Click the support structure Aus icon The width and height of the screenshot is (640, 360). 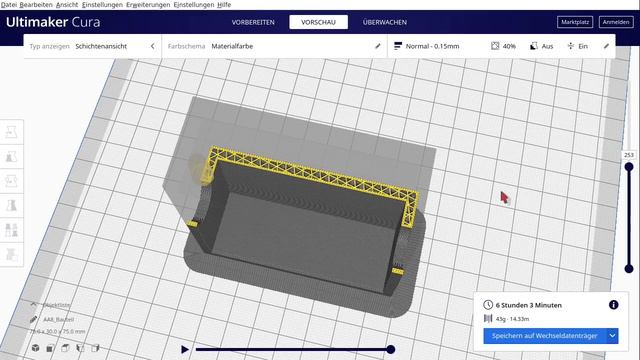tap(533, 46)
